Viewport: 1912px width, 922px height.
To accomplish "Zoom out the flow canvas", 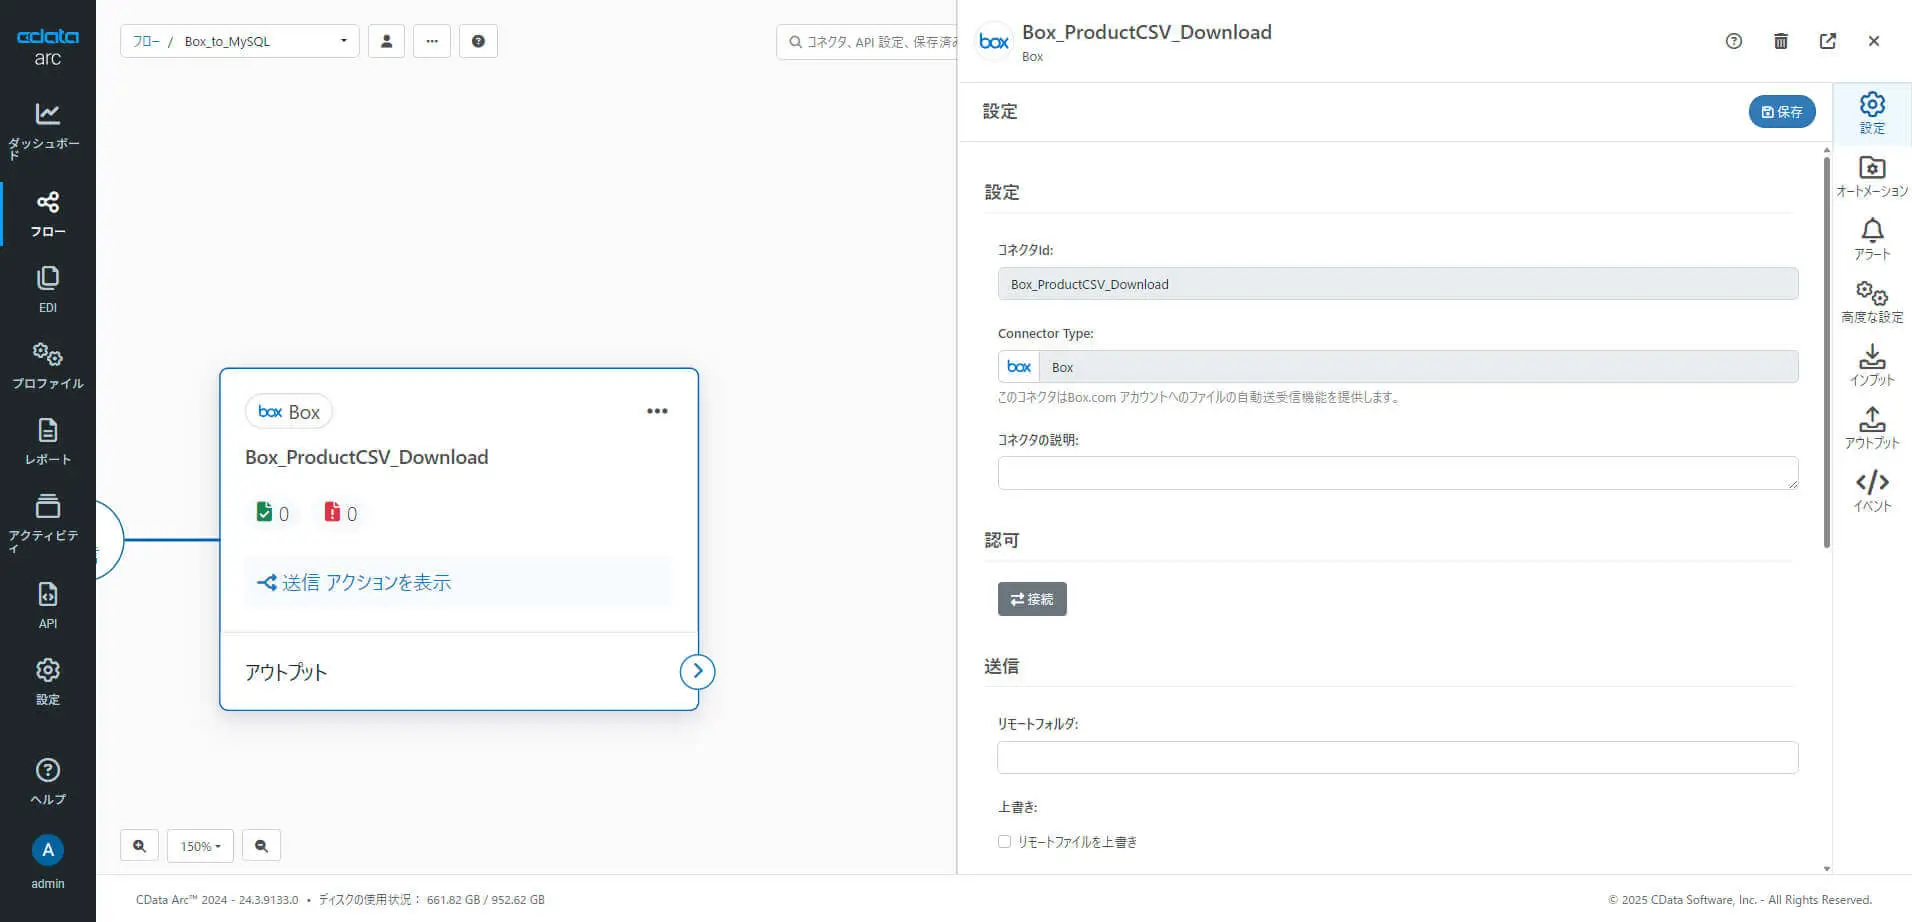I will (261, 846).
